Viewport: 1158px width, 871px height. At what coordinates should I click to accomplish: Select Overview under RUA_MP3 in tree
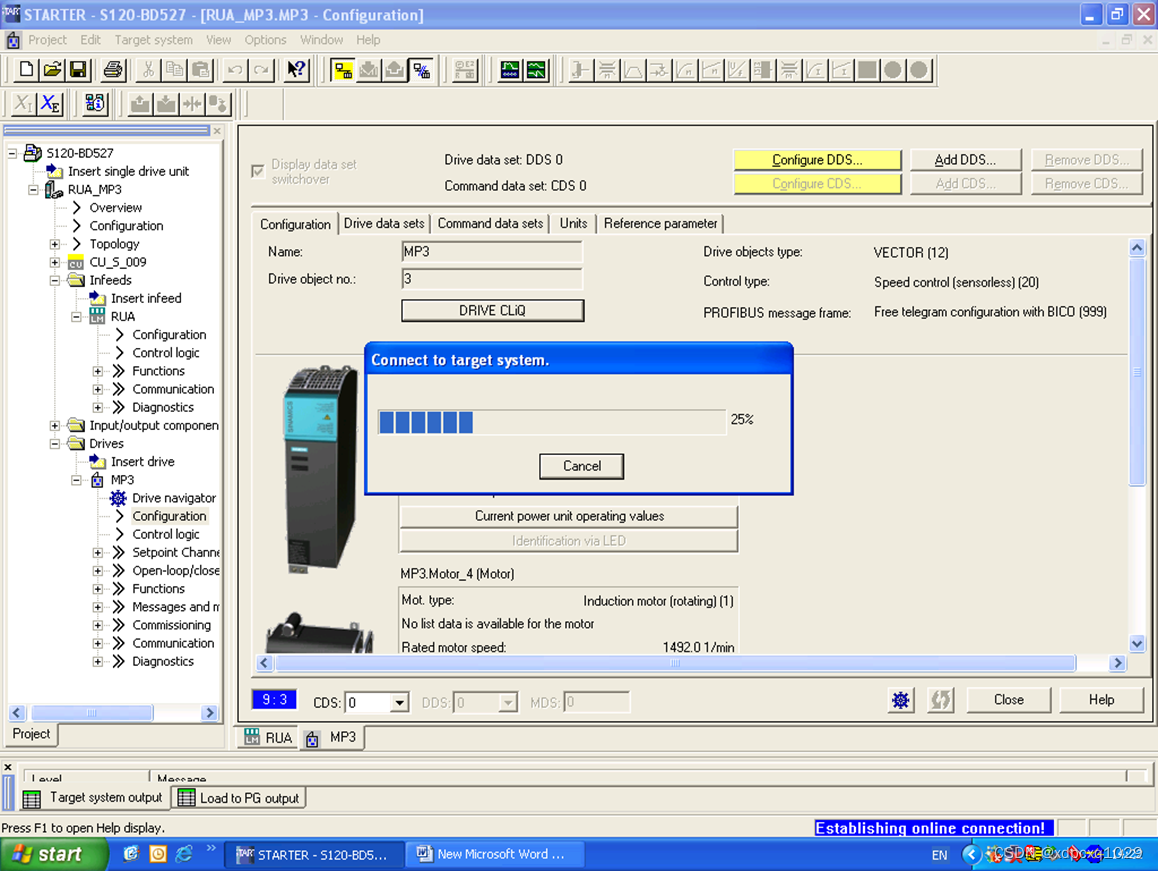pyautogui.click(x=115, y=208)
